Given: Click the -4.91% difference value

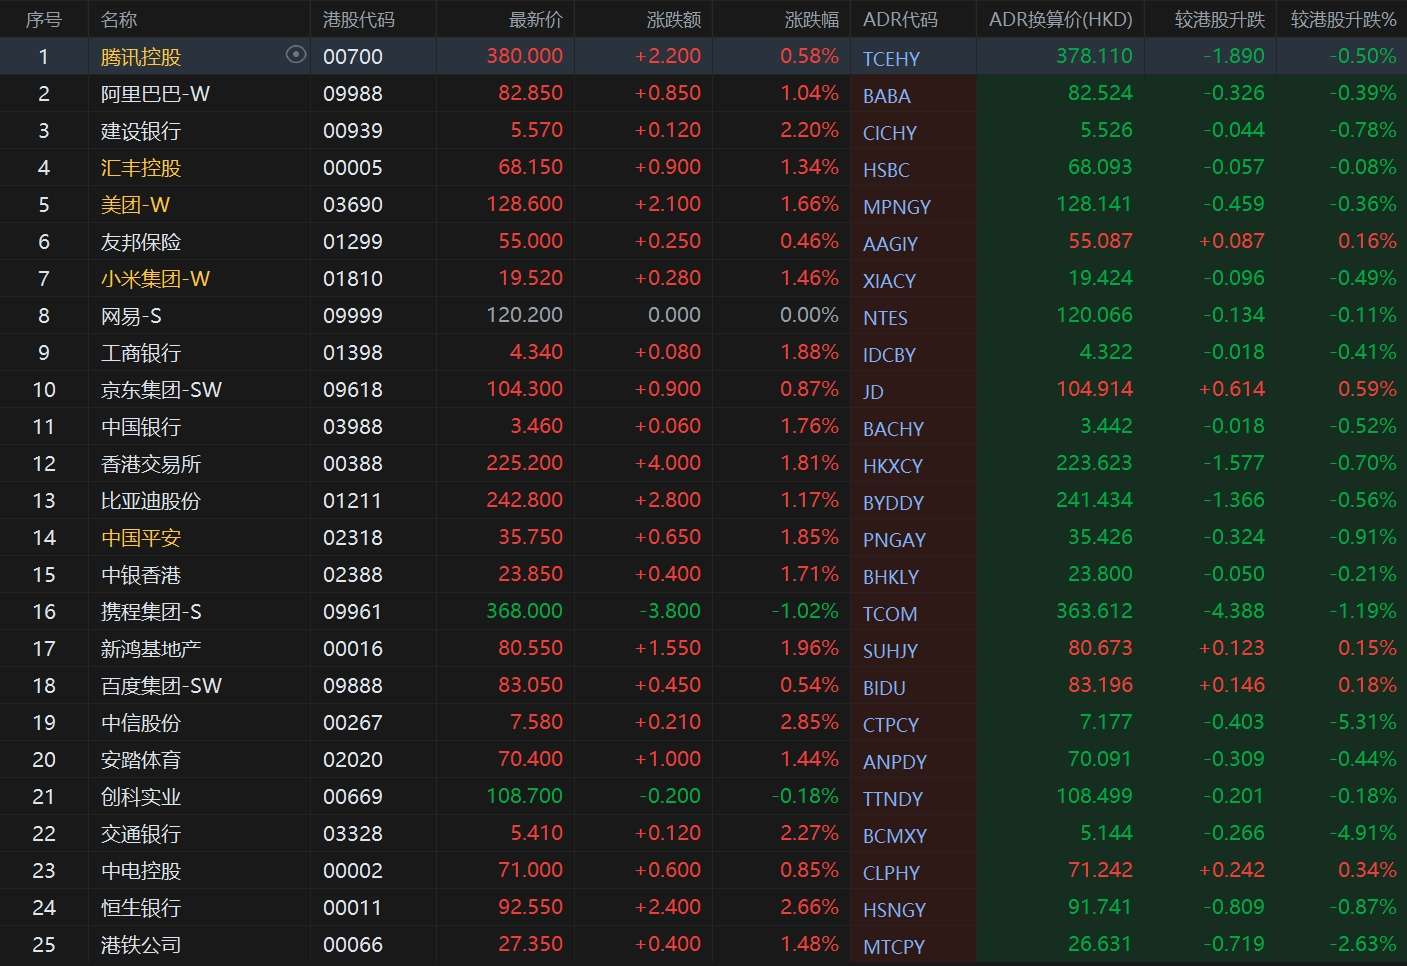Looking at the screenshot, I should click(1363, 833).
